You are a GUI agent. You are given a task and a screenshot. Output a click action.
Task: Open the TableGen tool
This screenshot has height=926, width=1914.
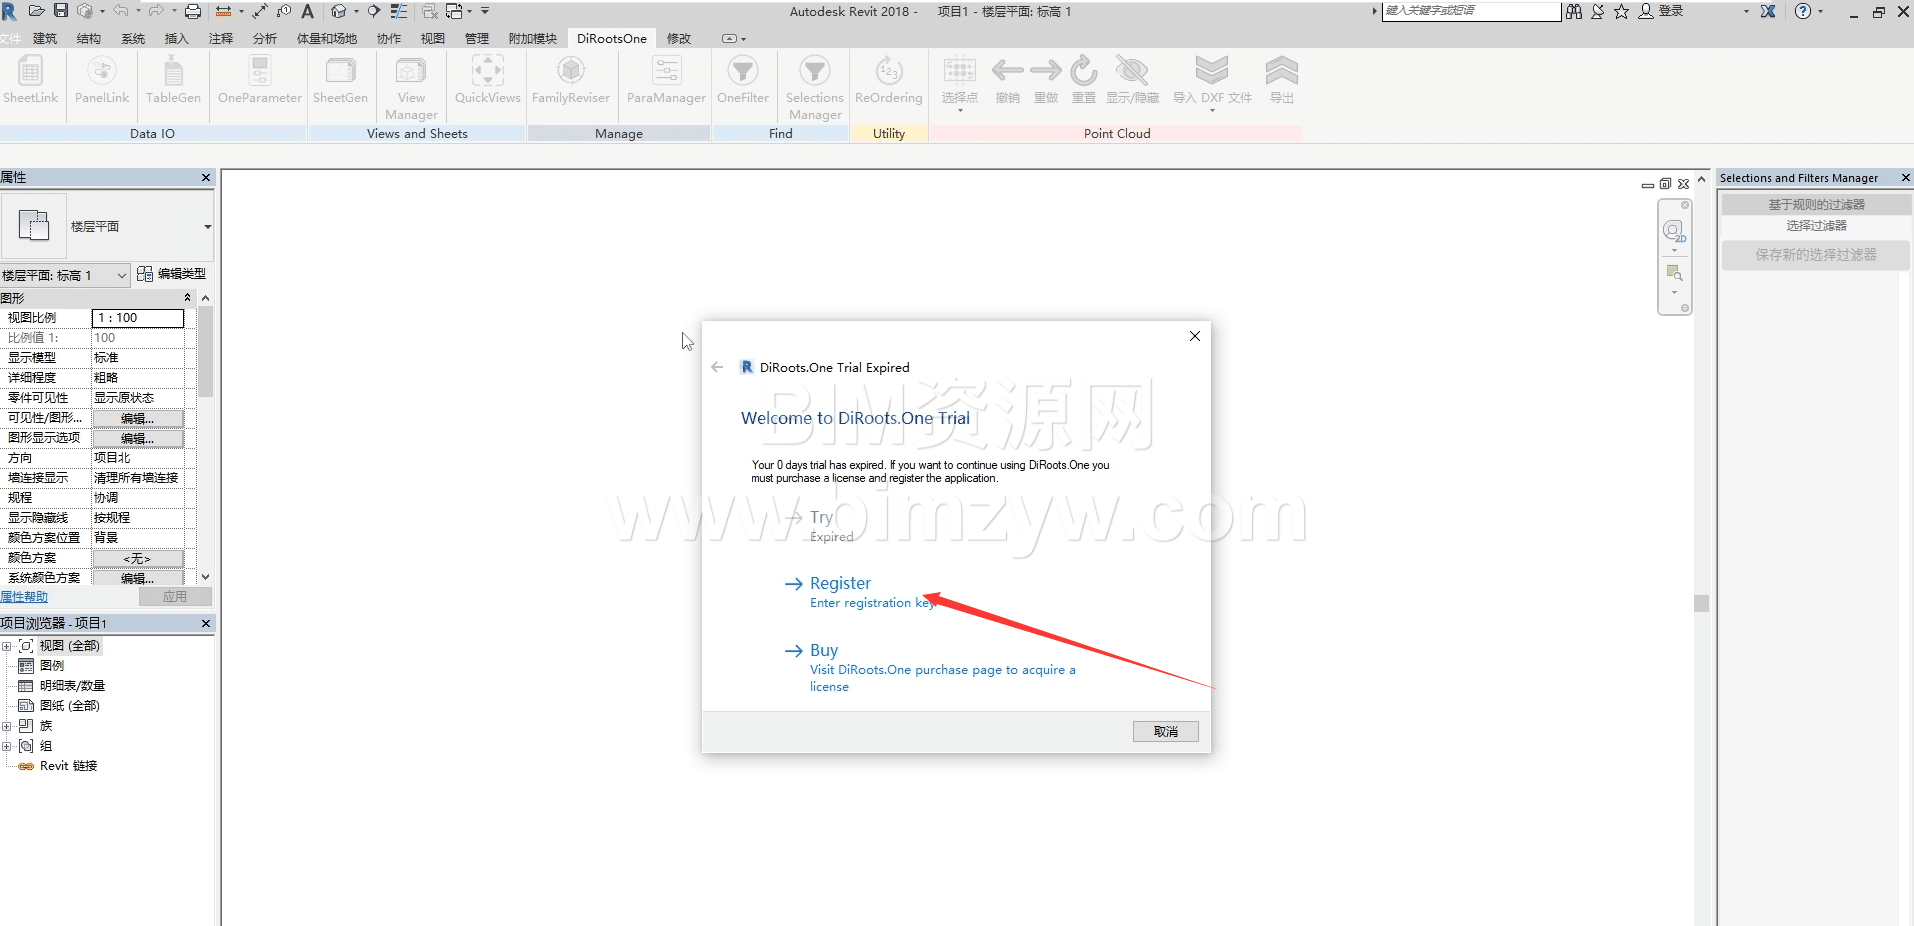173,80
